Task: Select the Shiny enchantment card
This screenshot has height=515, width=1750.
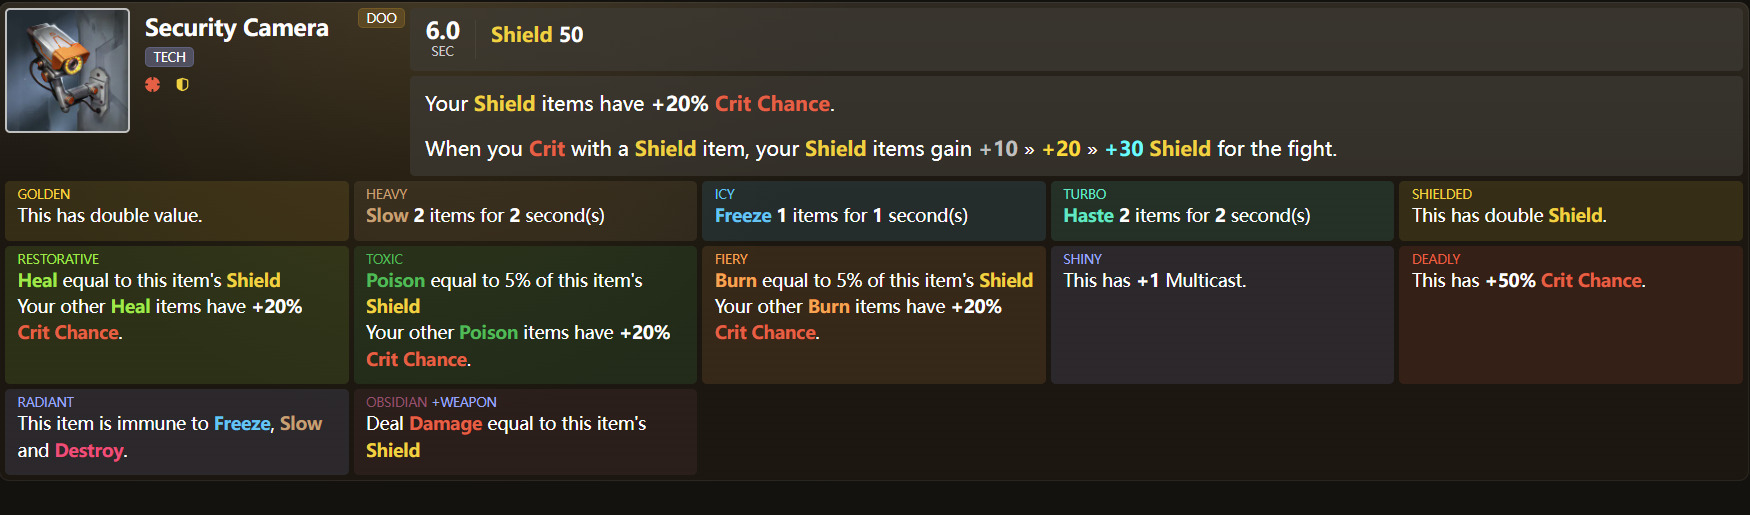Action: pos(1222,314)
